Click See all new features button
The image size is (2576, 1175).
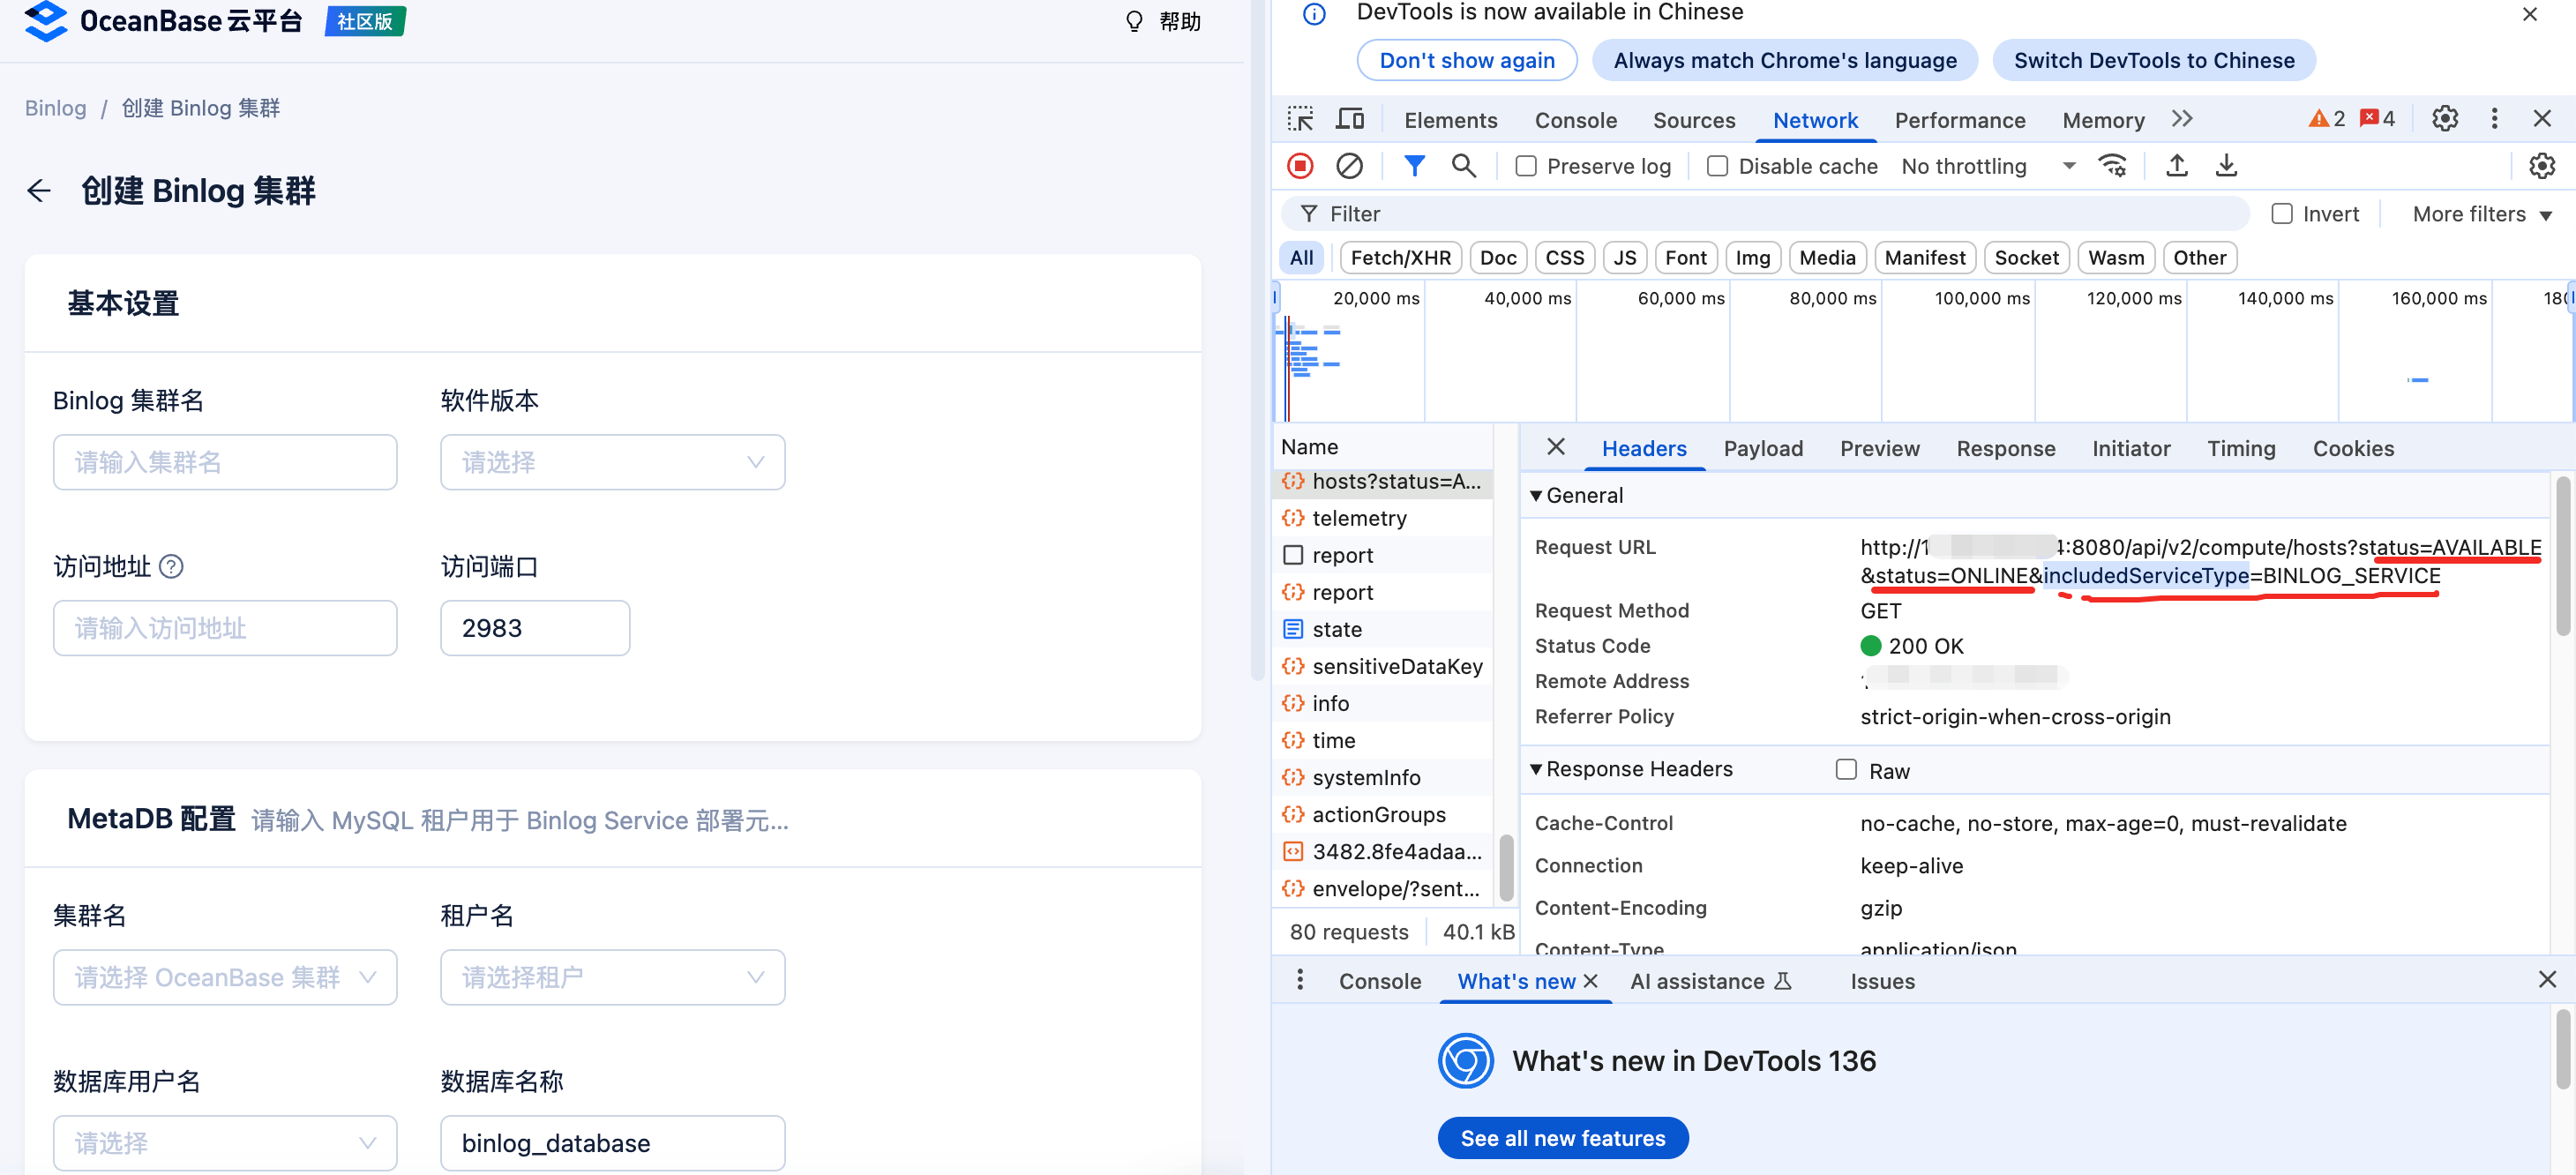1562,1138
